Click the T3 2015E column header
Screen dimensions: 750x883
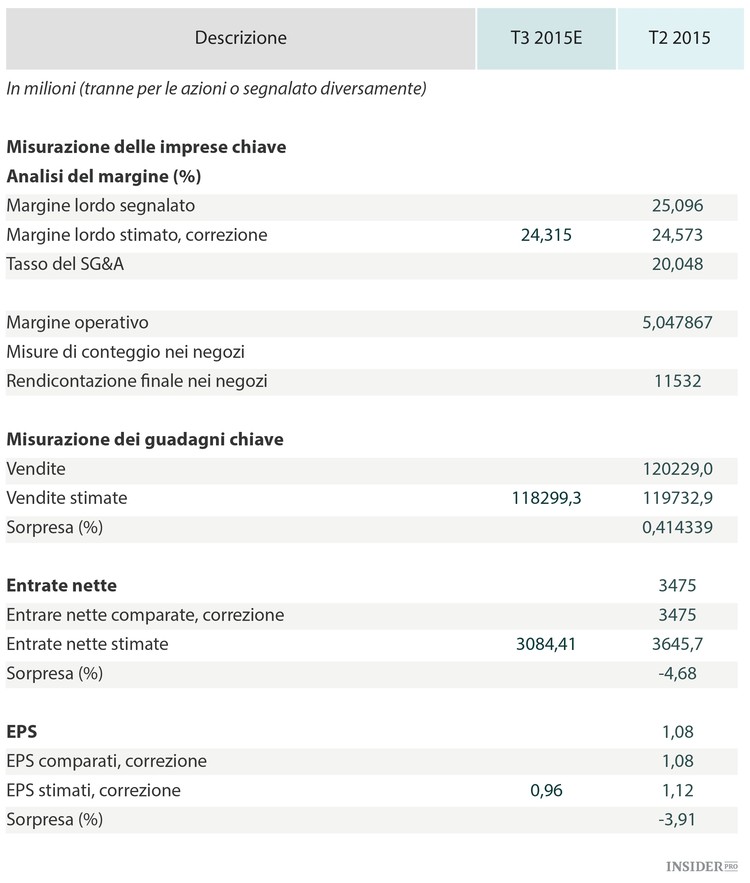coord(544,38)
